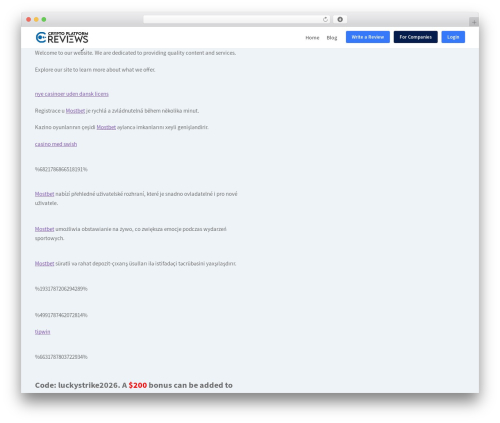Open the Mostbet link before 'nabízí přehledné'
Screen dimensions: 500x423
tap(44, 194)
